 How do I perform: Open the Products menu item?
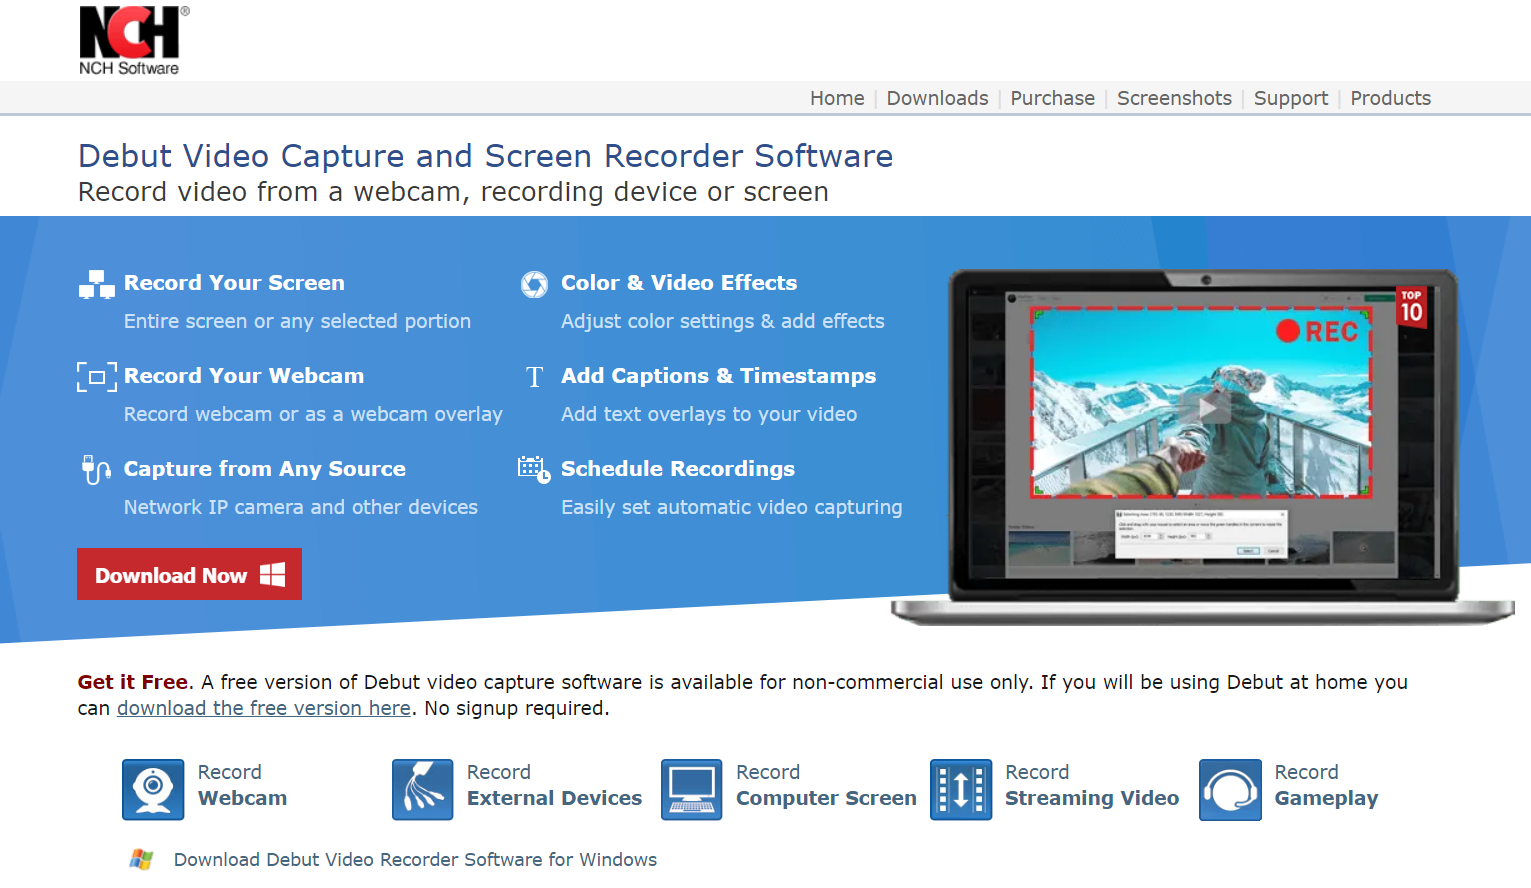pos(1390,98)
